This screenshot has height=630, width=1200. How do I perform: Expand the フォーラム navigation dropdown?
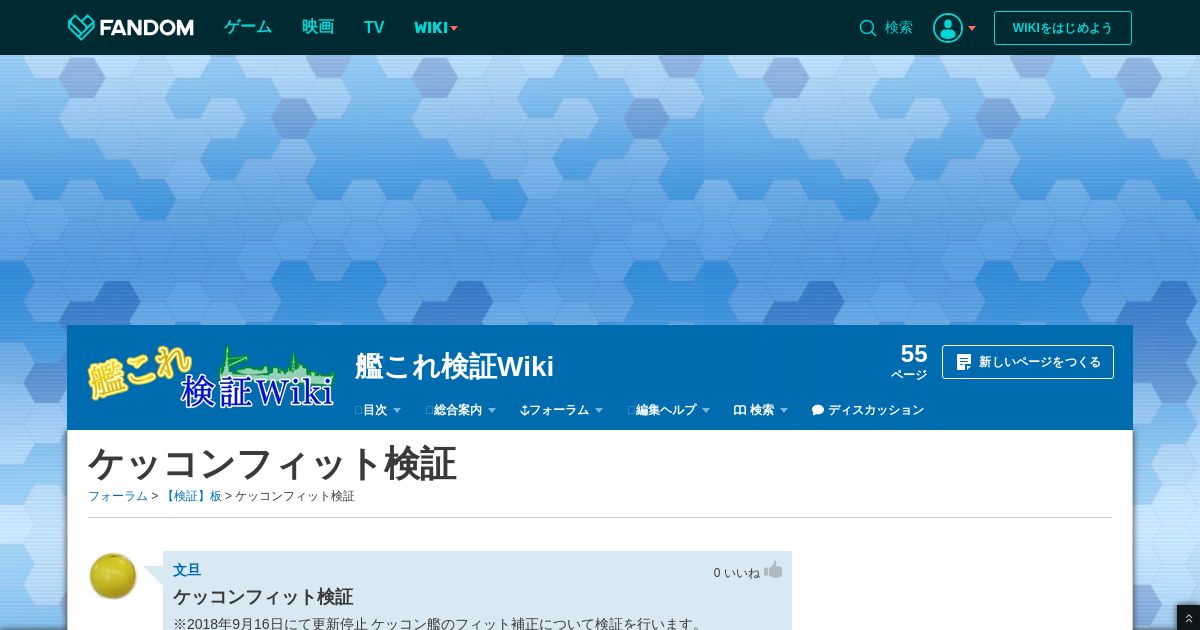point(562,410)
